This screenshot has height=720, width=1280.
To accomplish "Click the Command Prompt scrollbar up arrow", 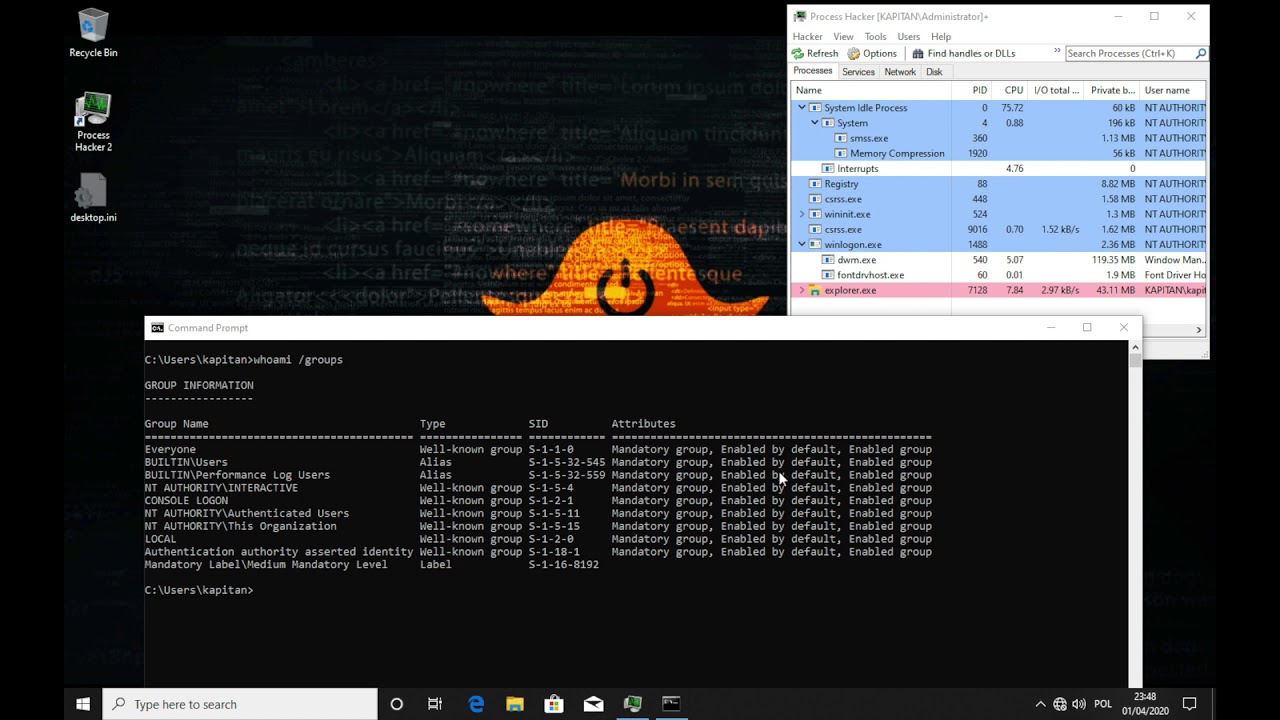I will [x=1135, y=347].
